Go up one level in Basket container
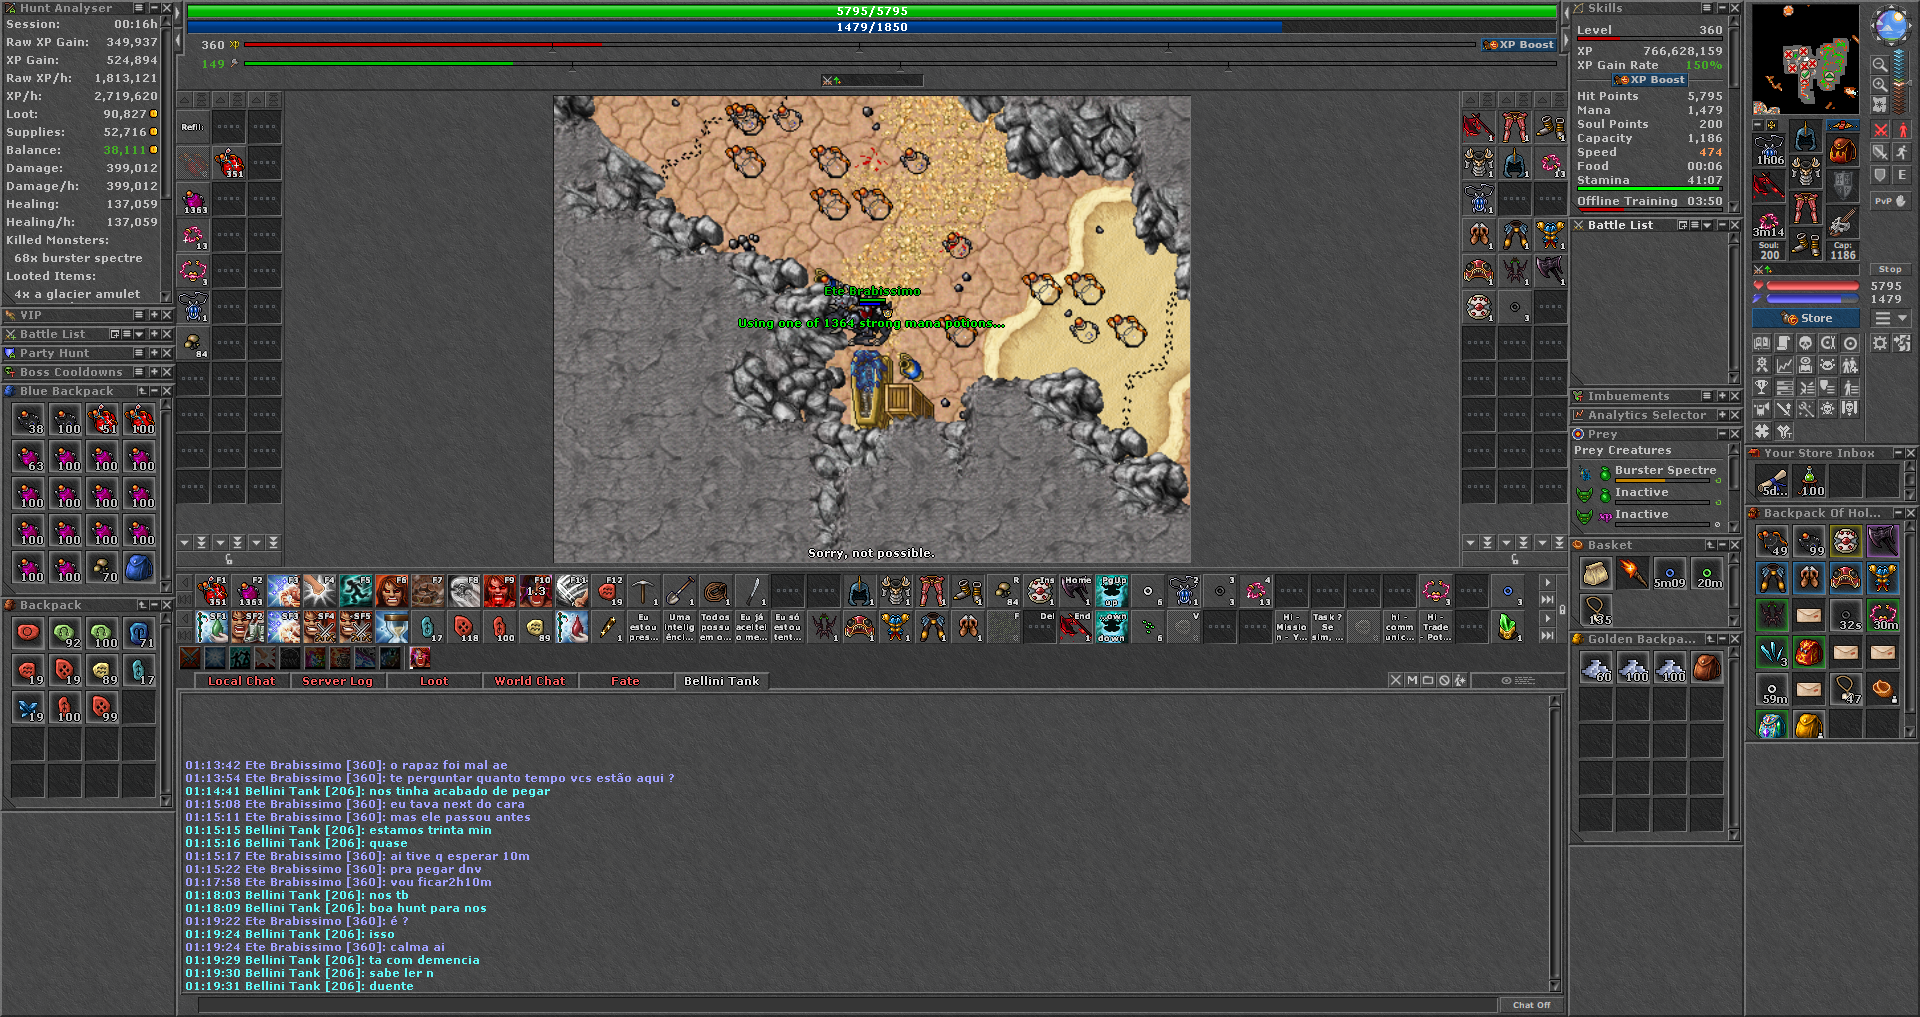 (x=1710, y=545)
